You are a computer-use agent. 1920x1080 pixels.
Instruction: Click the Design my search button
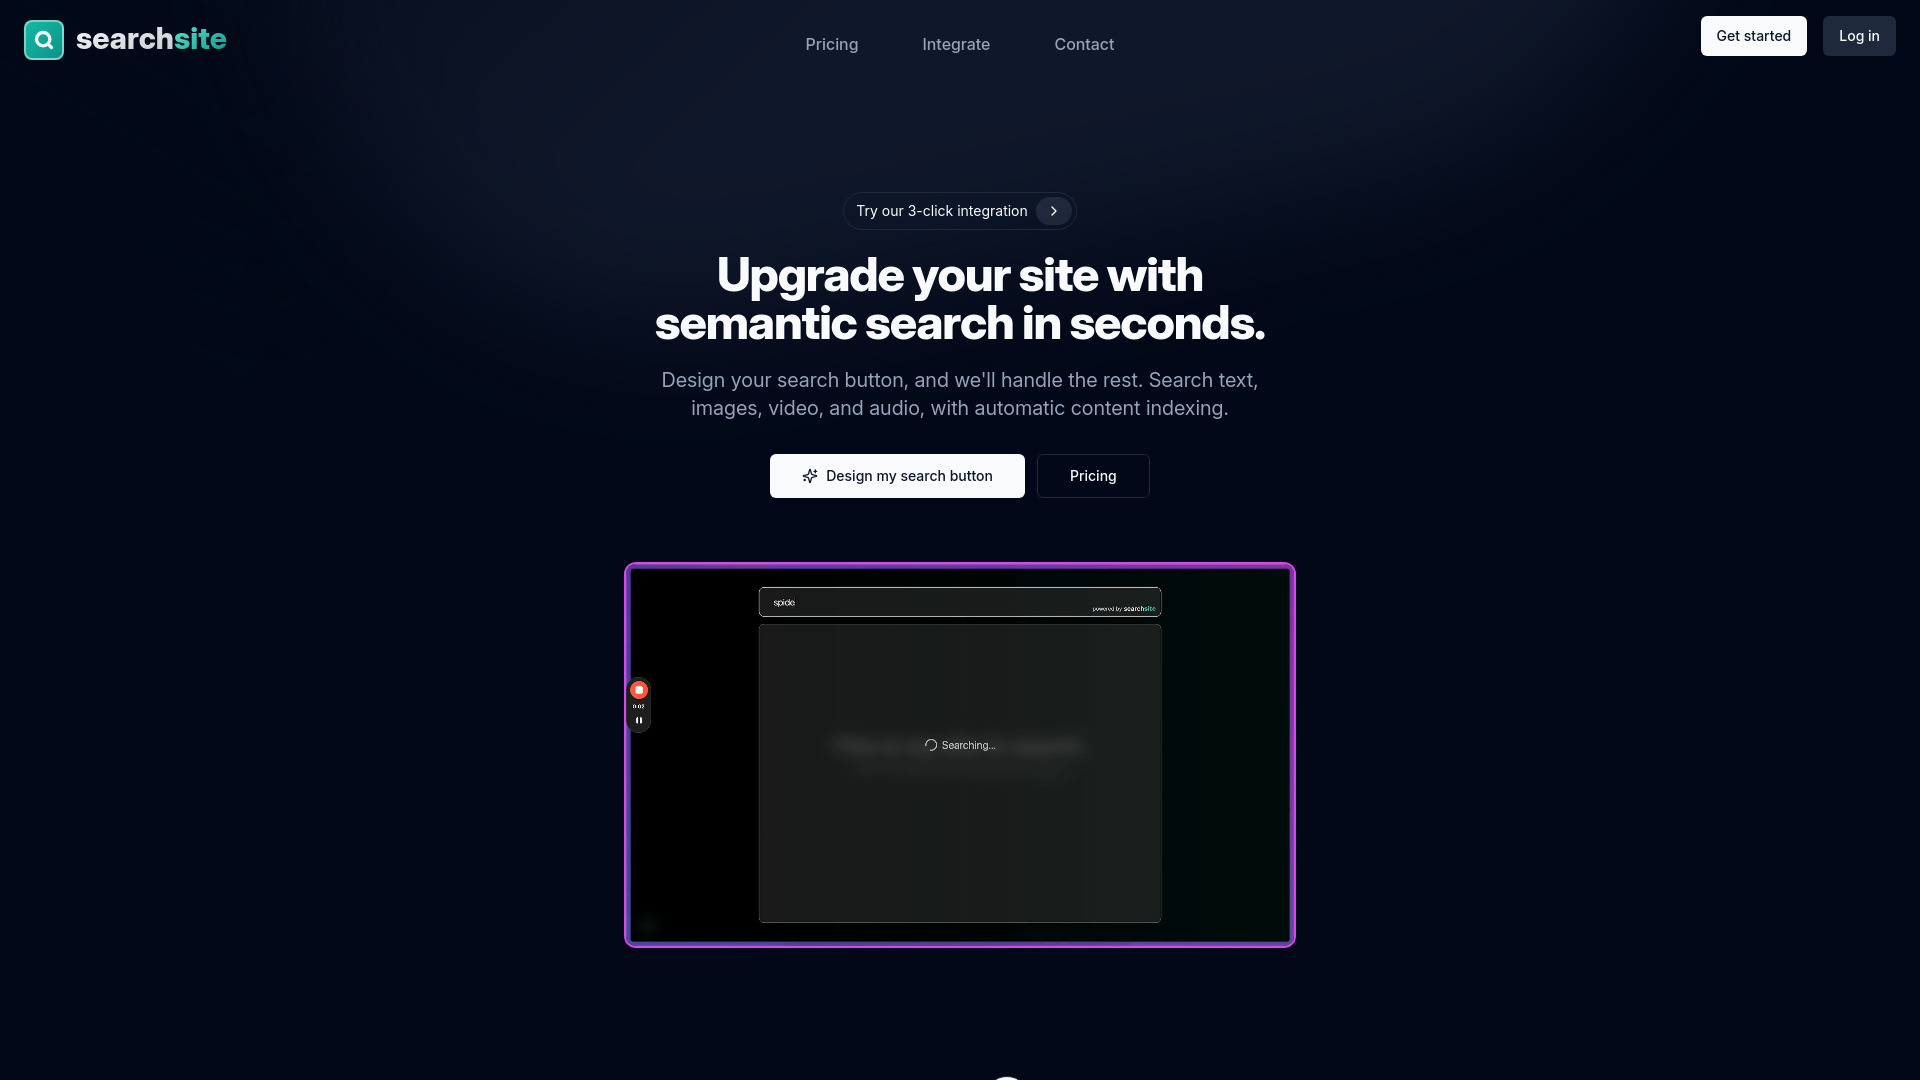pos(897,476)
